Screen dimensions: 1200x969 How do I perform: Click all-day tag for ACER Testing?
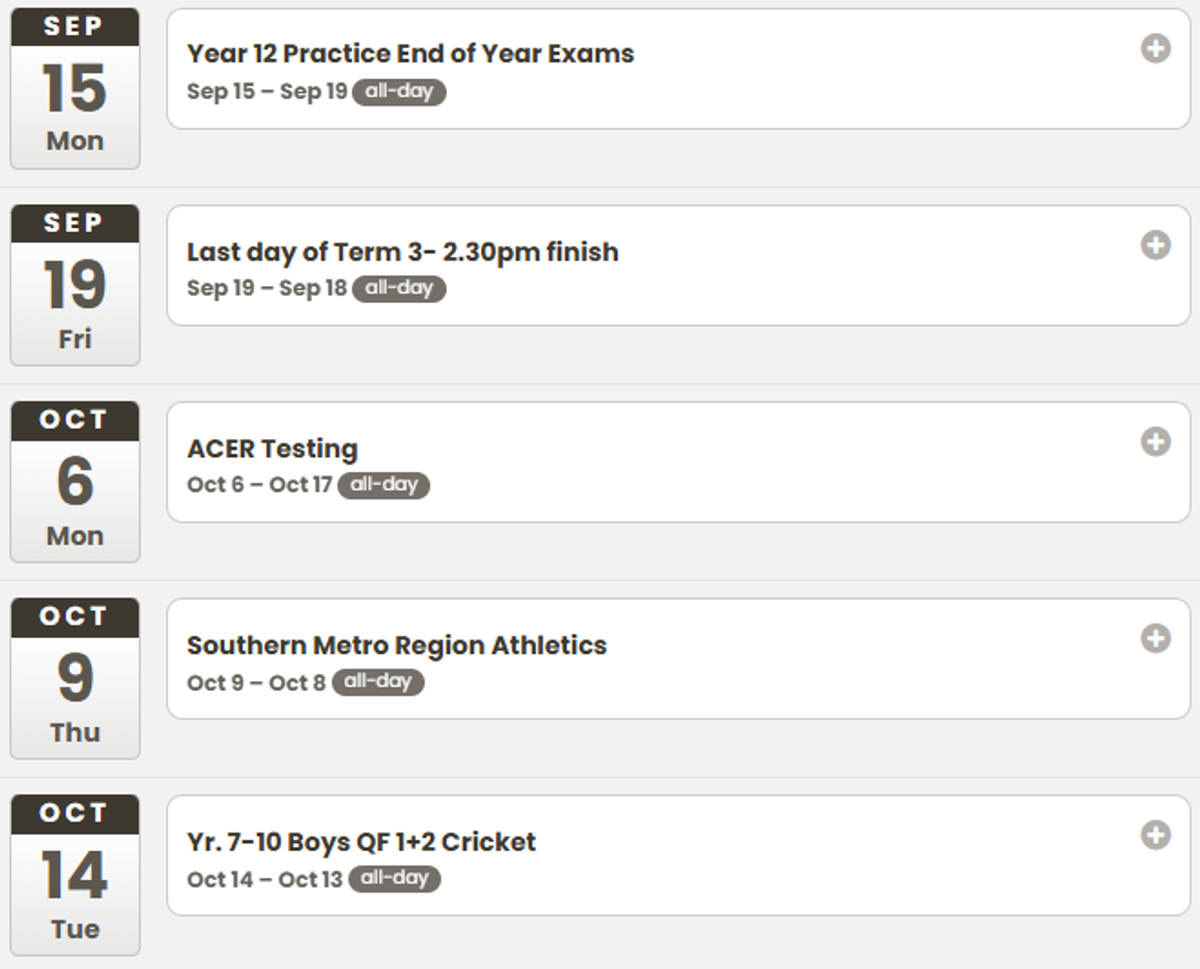coord(383,485)
